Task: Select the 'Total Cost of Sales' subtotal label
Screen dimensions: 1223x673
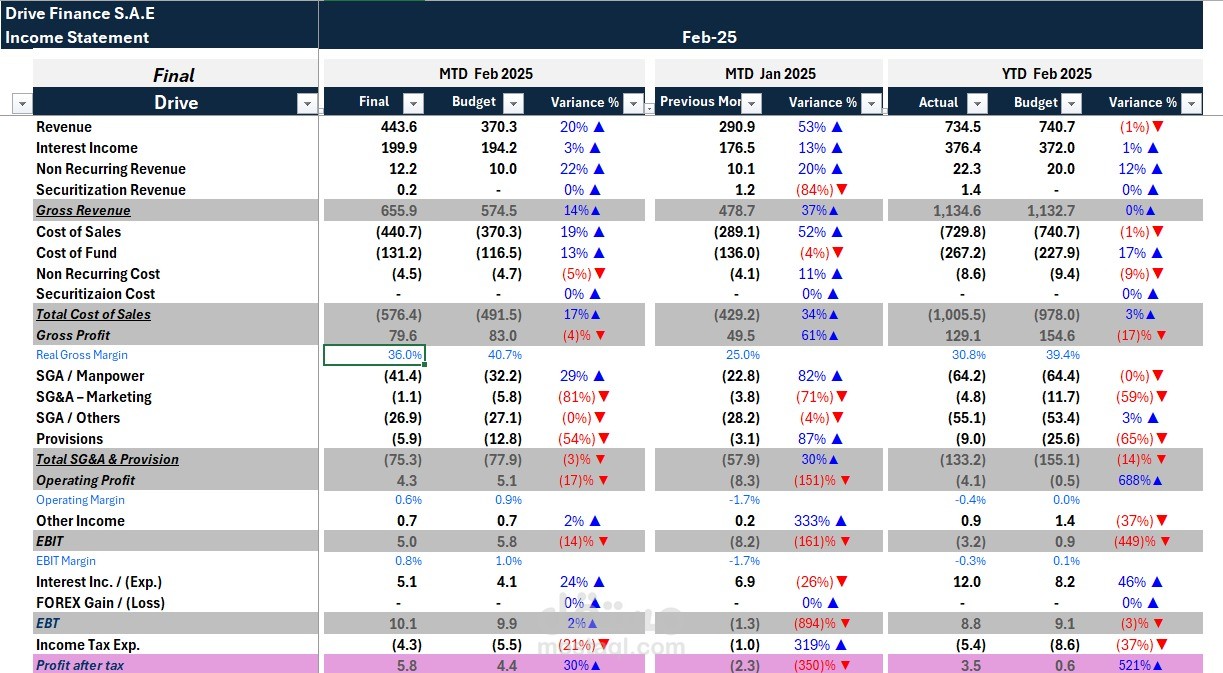Action: click(x=93, y=315)
